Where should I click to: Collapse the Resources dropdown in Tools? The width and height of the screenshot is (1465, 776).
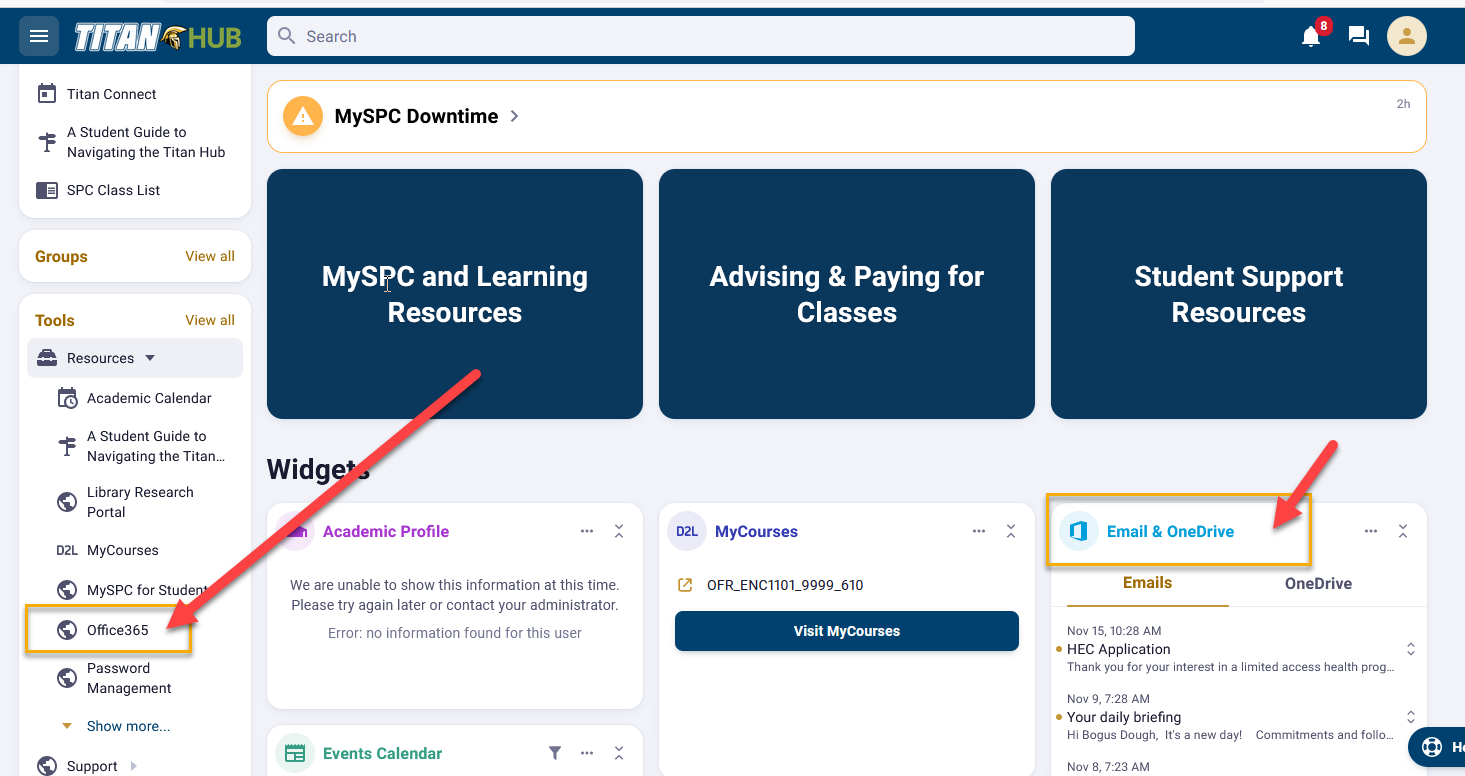pos(148,357)
